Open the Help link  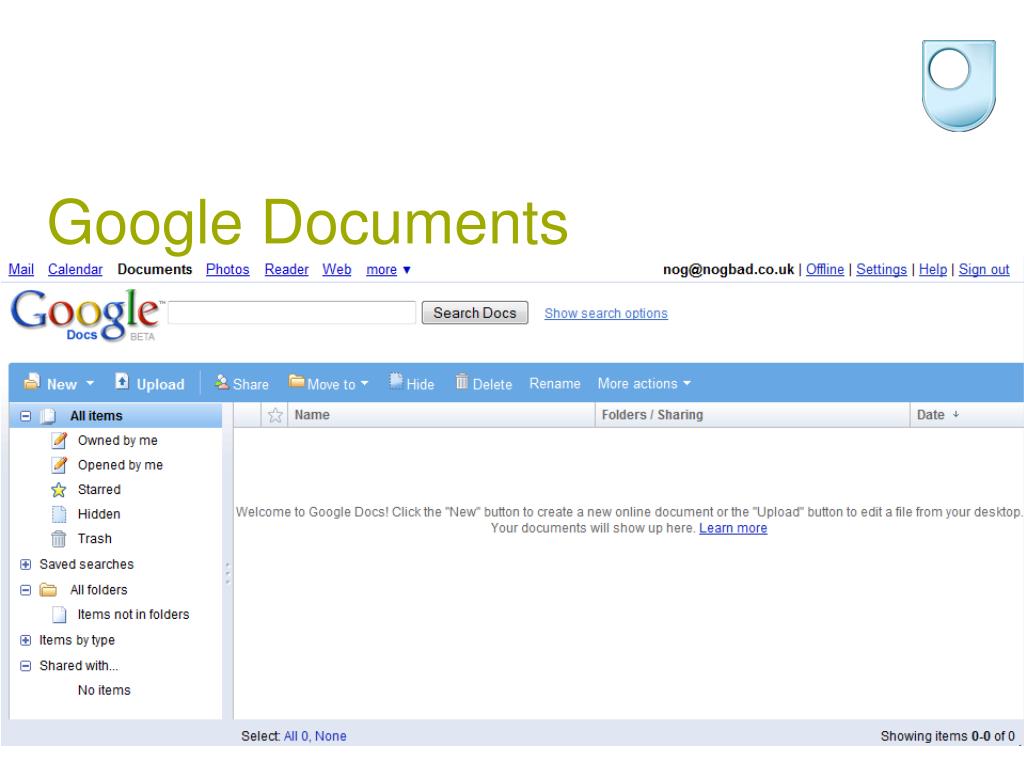(x=933, y=269)
